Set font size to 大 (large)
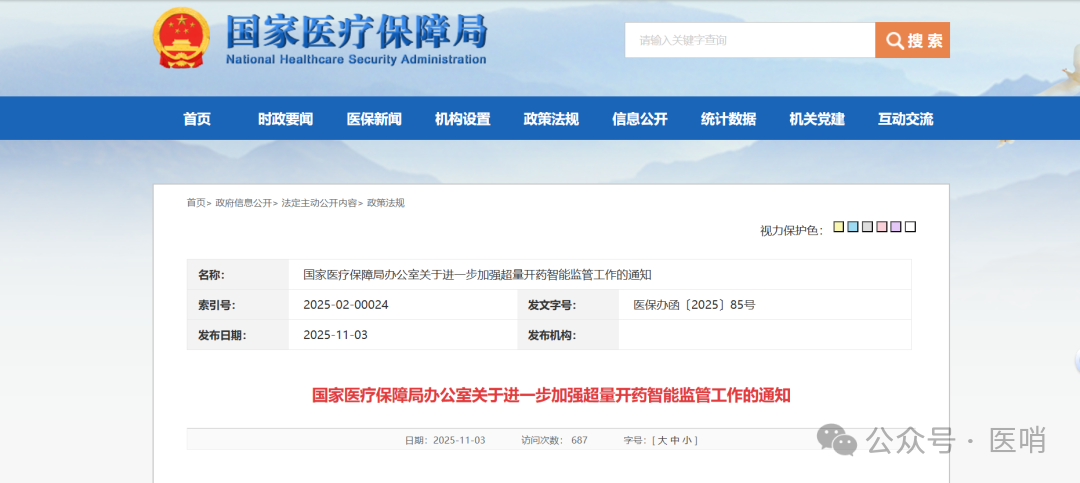 pos(661,440)
